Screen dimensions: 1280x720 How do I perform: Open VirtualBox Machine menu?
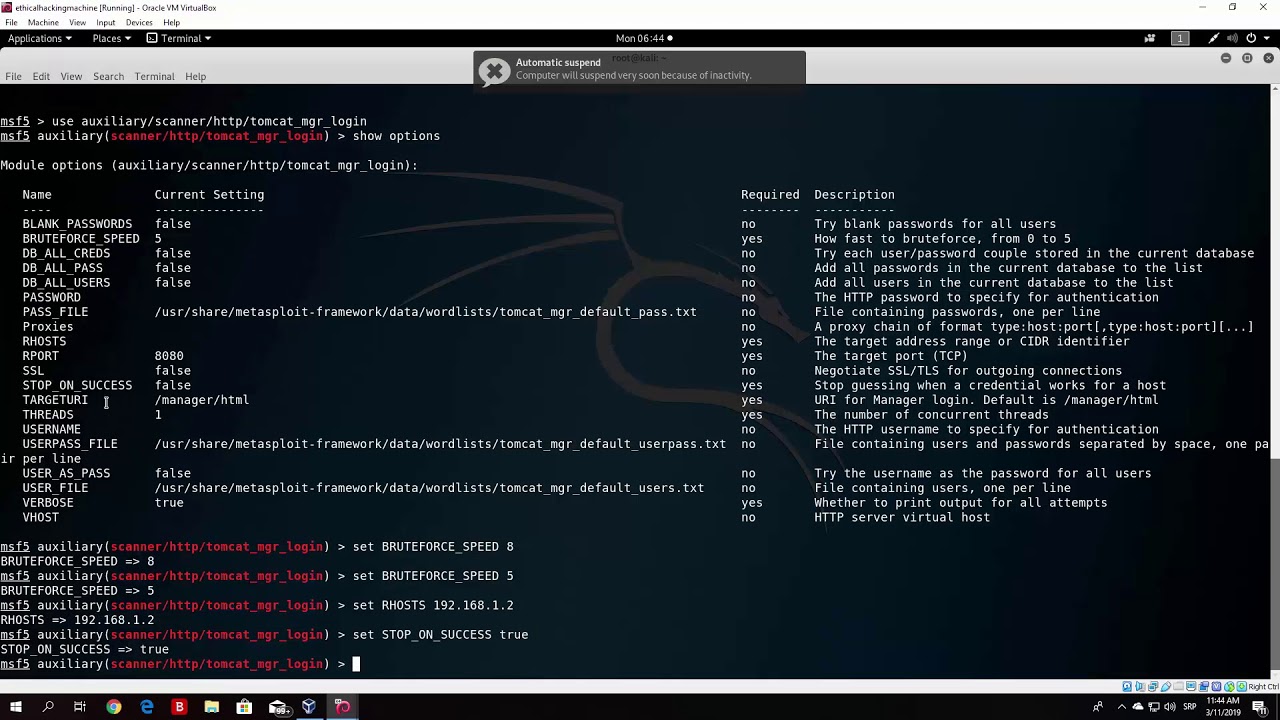43,22
